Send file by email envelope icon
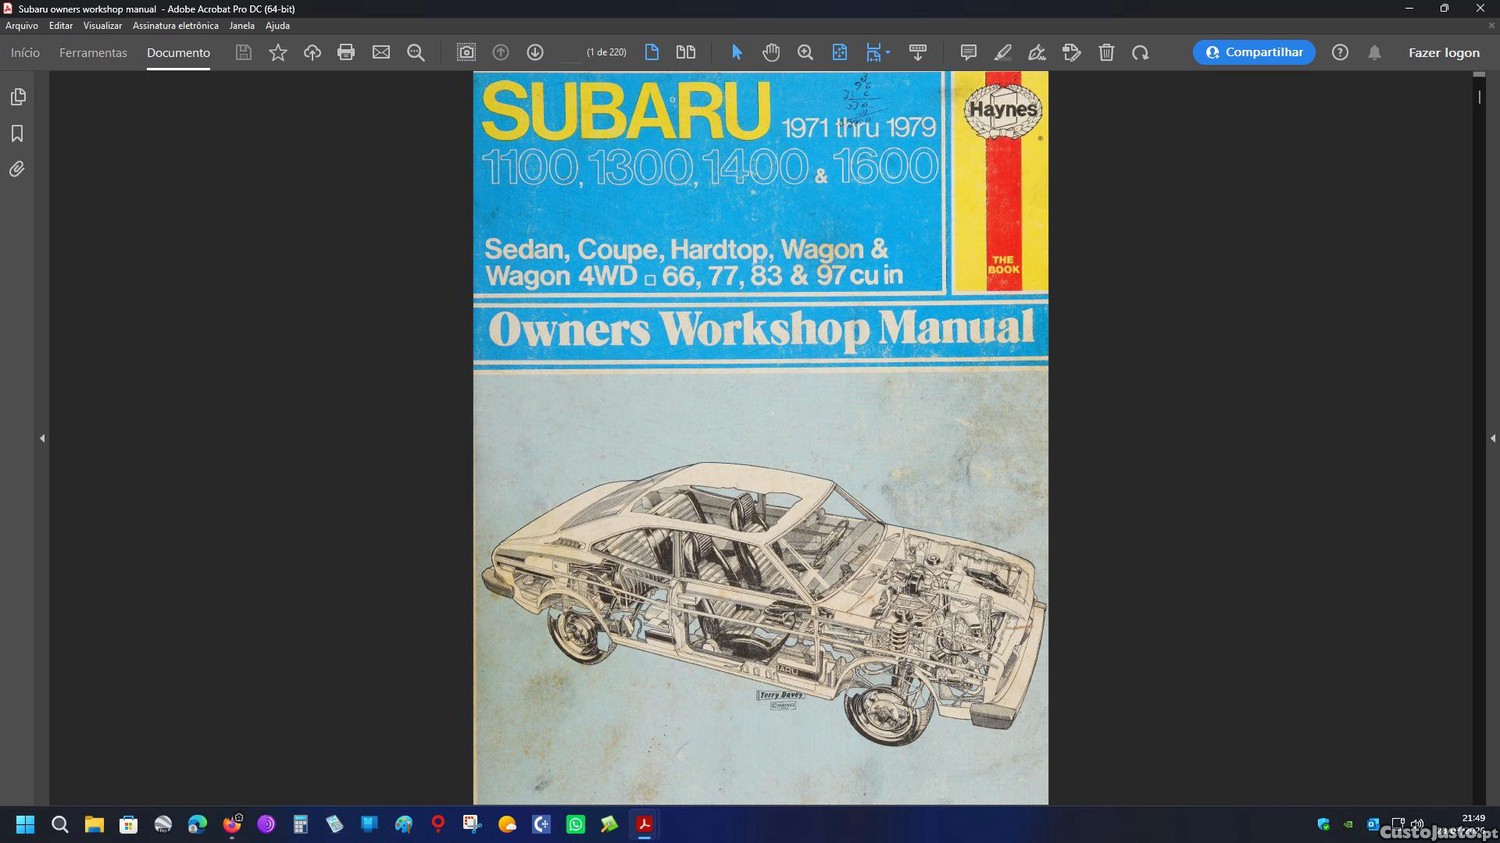Screen dimensions: 1500x843 pyautogui.click(x=381, y=52)
